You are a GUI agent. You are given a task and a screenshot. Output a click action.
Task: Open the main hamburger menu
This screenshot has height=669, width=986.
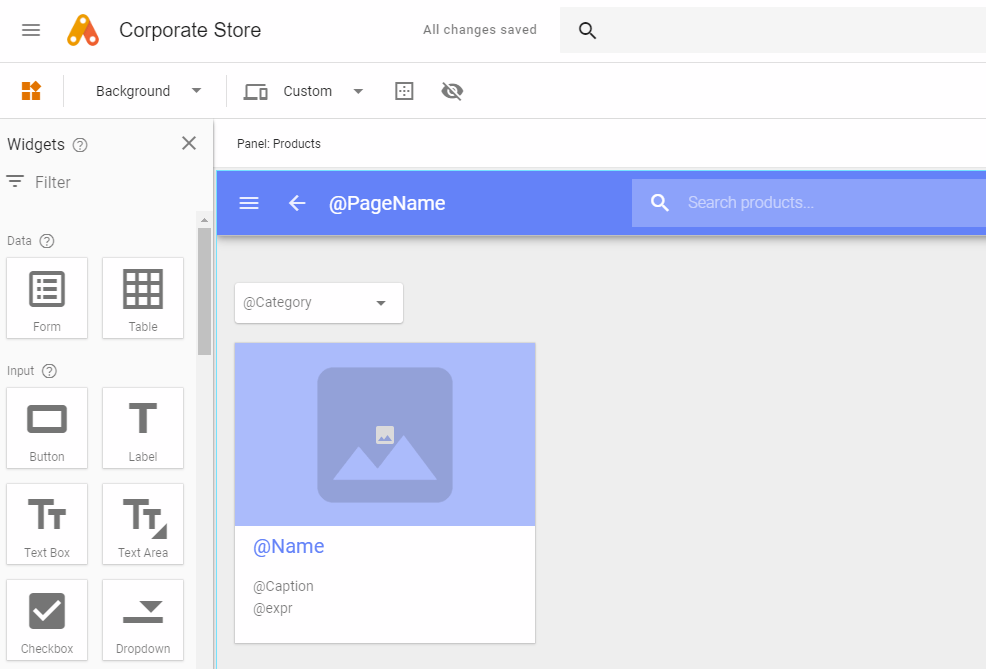pyautogui.click(x=30, y=30)
